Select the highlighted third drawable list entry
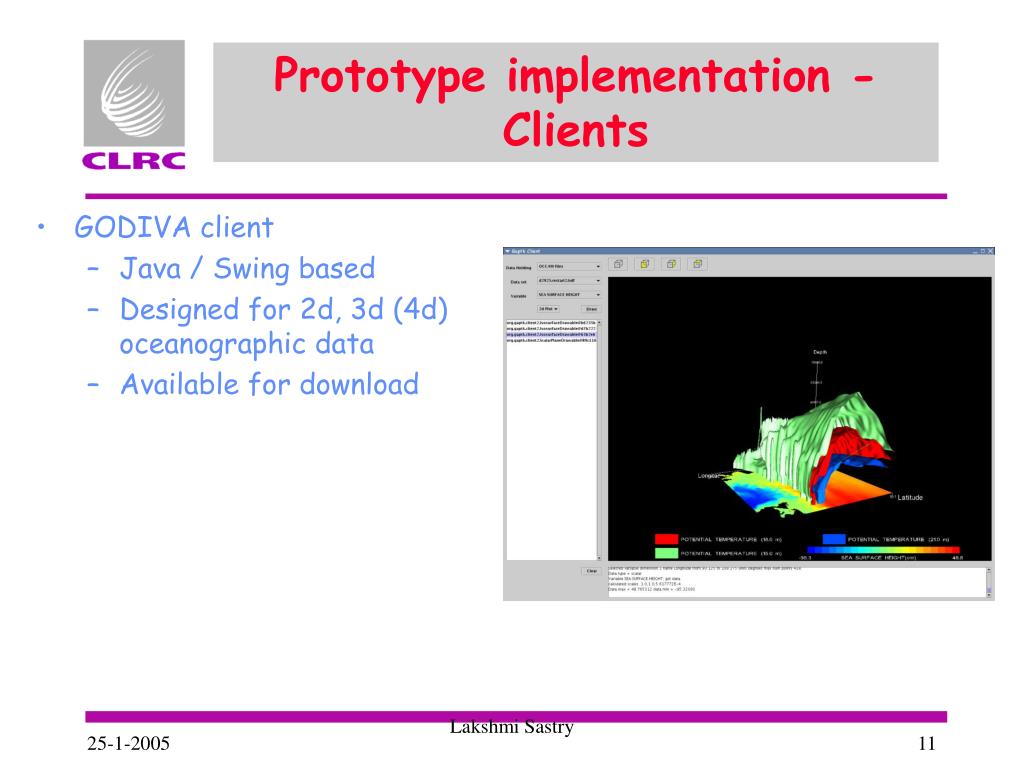Image resolution: width=1024 pixels, height=768 pixels. [551, 335]
